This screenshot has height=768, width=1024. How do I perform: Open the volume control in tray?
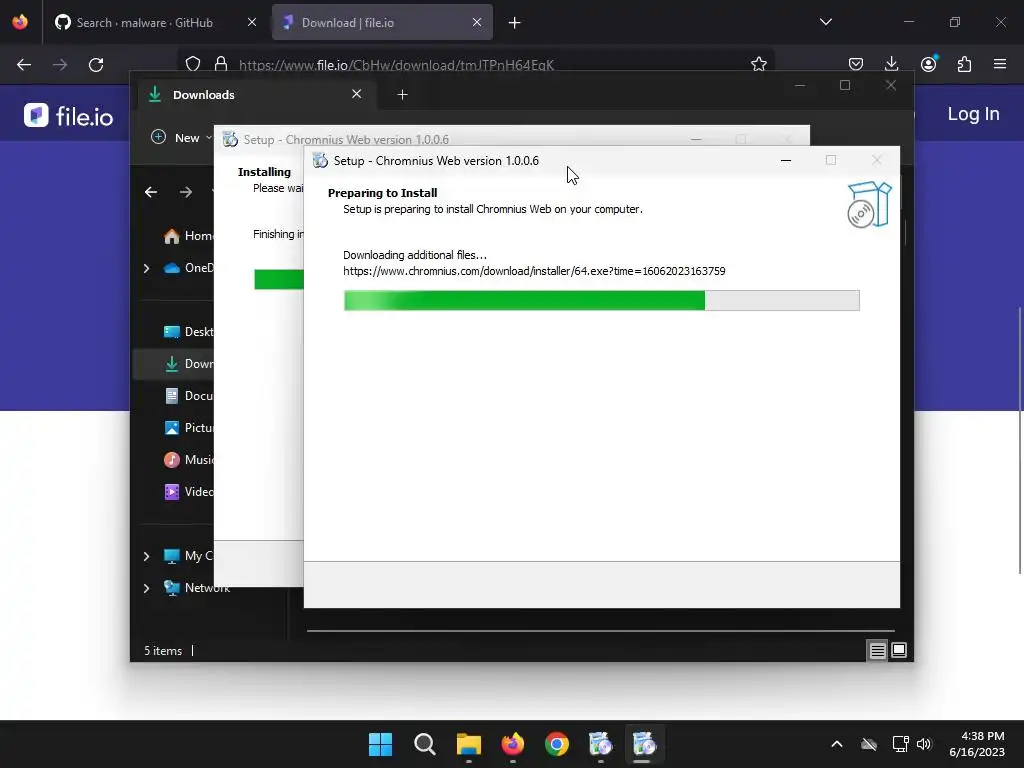(x=923, y=744)
